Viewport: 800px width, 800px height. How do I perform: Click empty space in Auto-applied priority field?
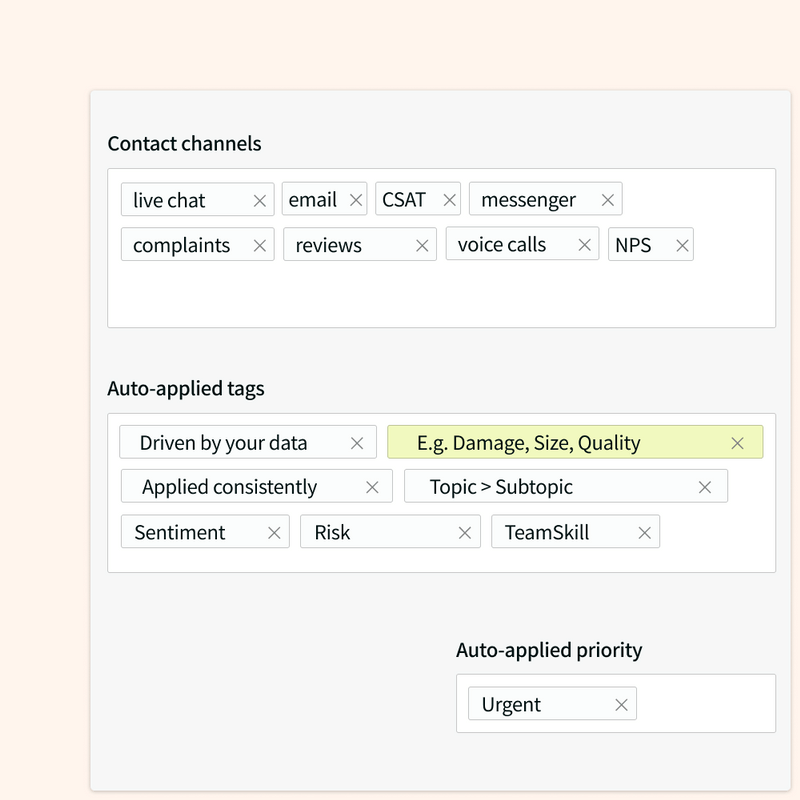tap(707, 704)
